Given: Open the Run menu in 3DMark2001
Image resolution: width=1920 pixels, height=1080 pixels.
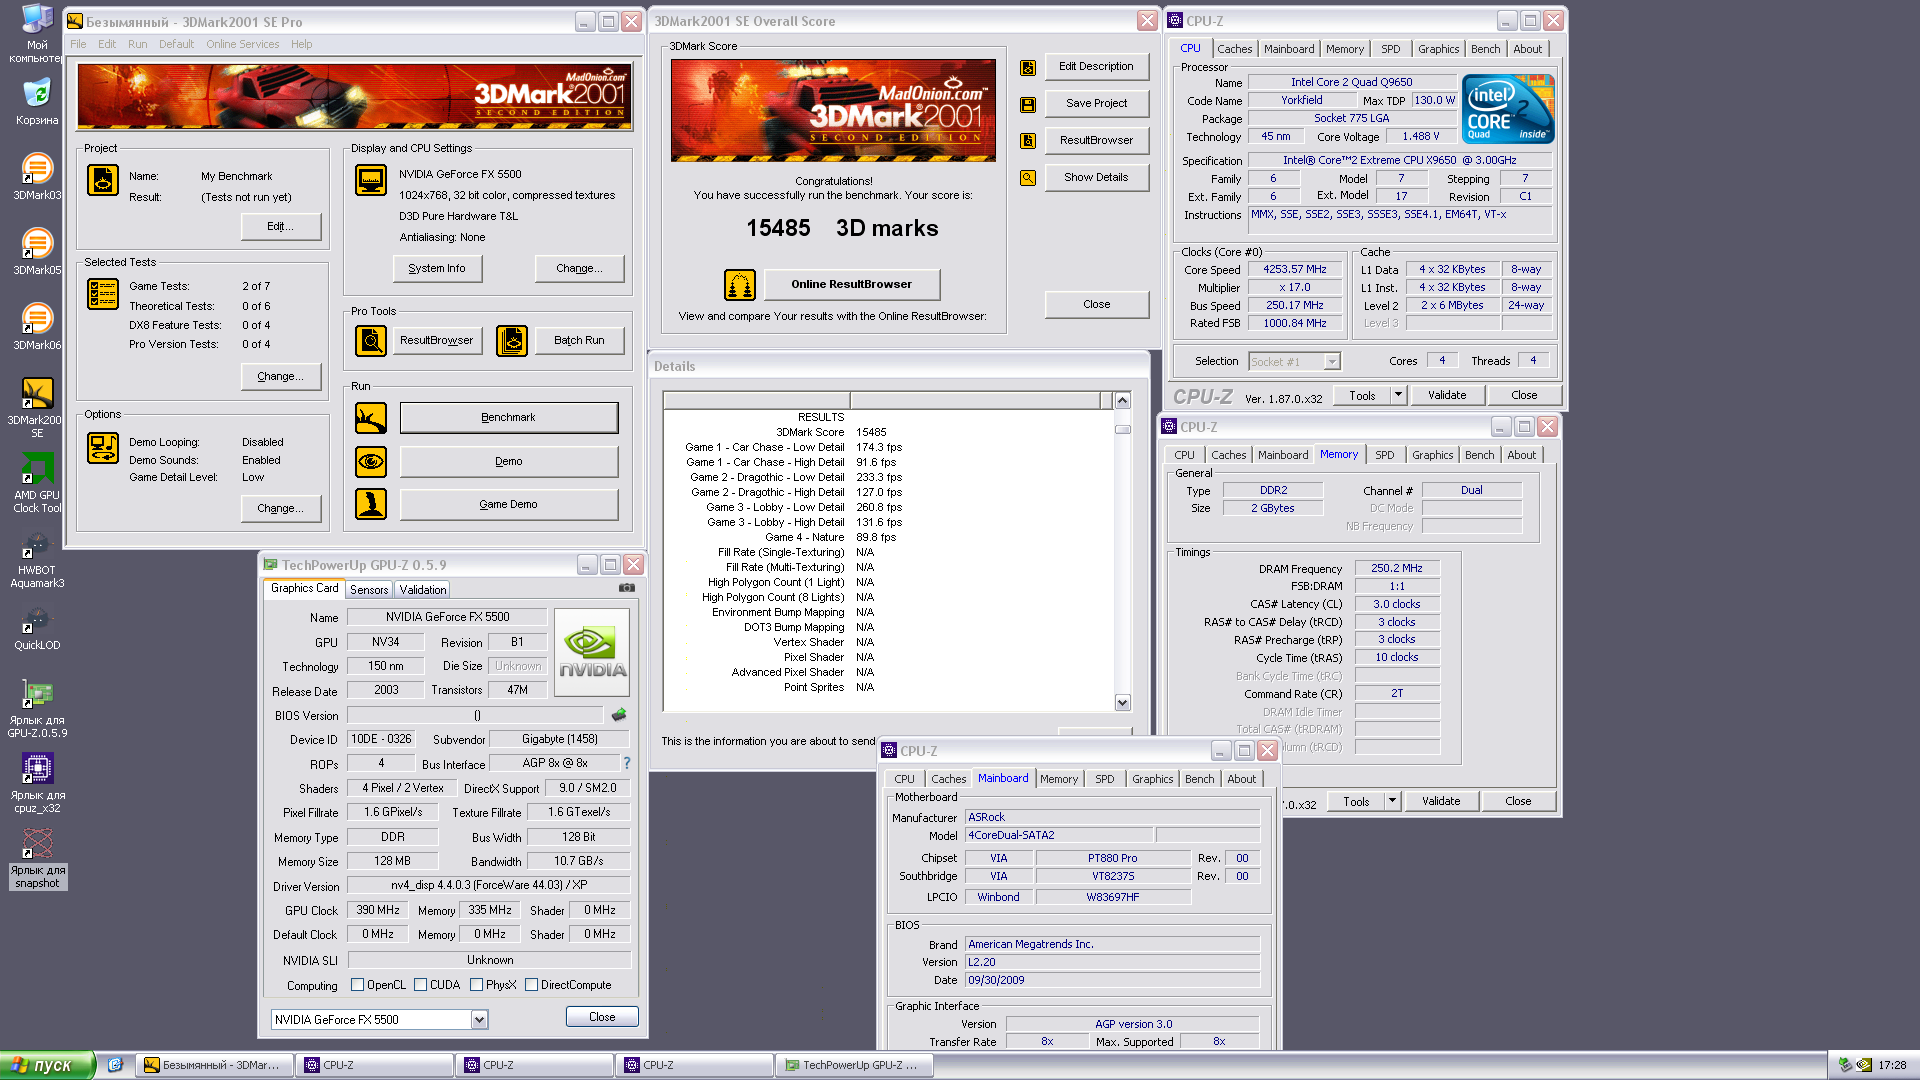Looking at the screenshot, I should (138, 44).
